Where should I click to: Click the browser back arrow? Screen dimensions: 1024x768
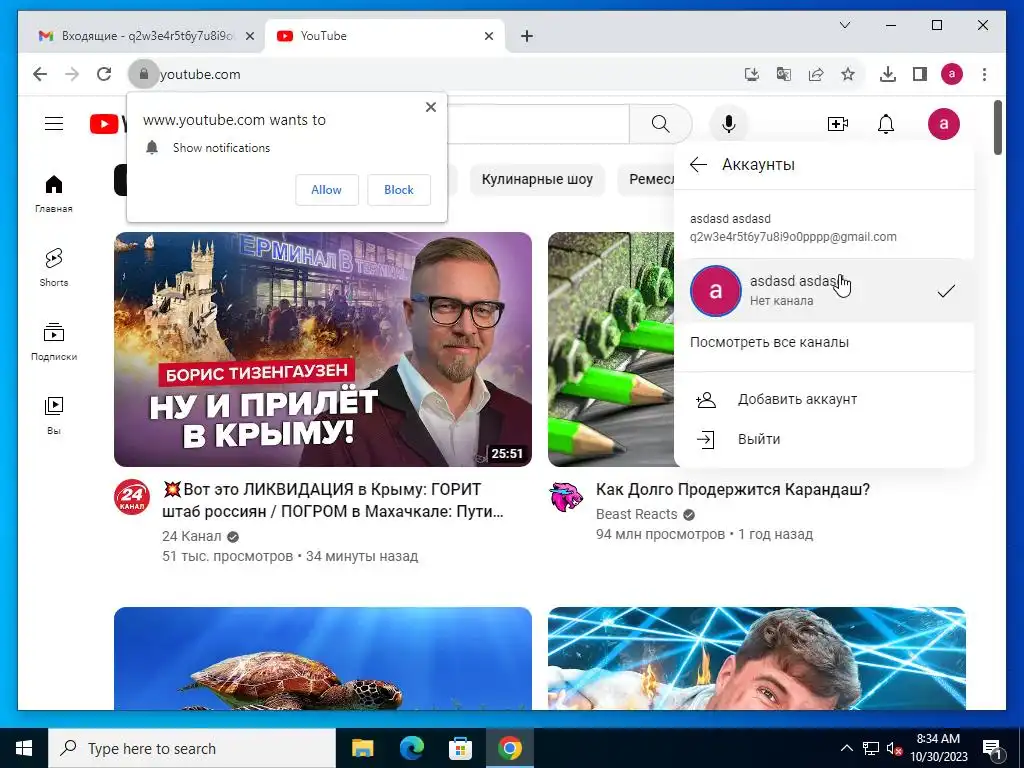click(x=40, y=74)
